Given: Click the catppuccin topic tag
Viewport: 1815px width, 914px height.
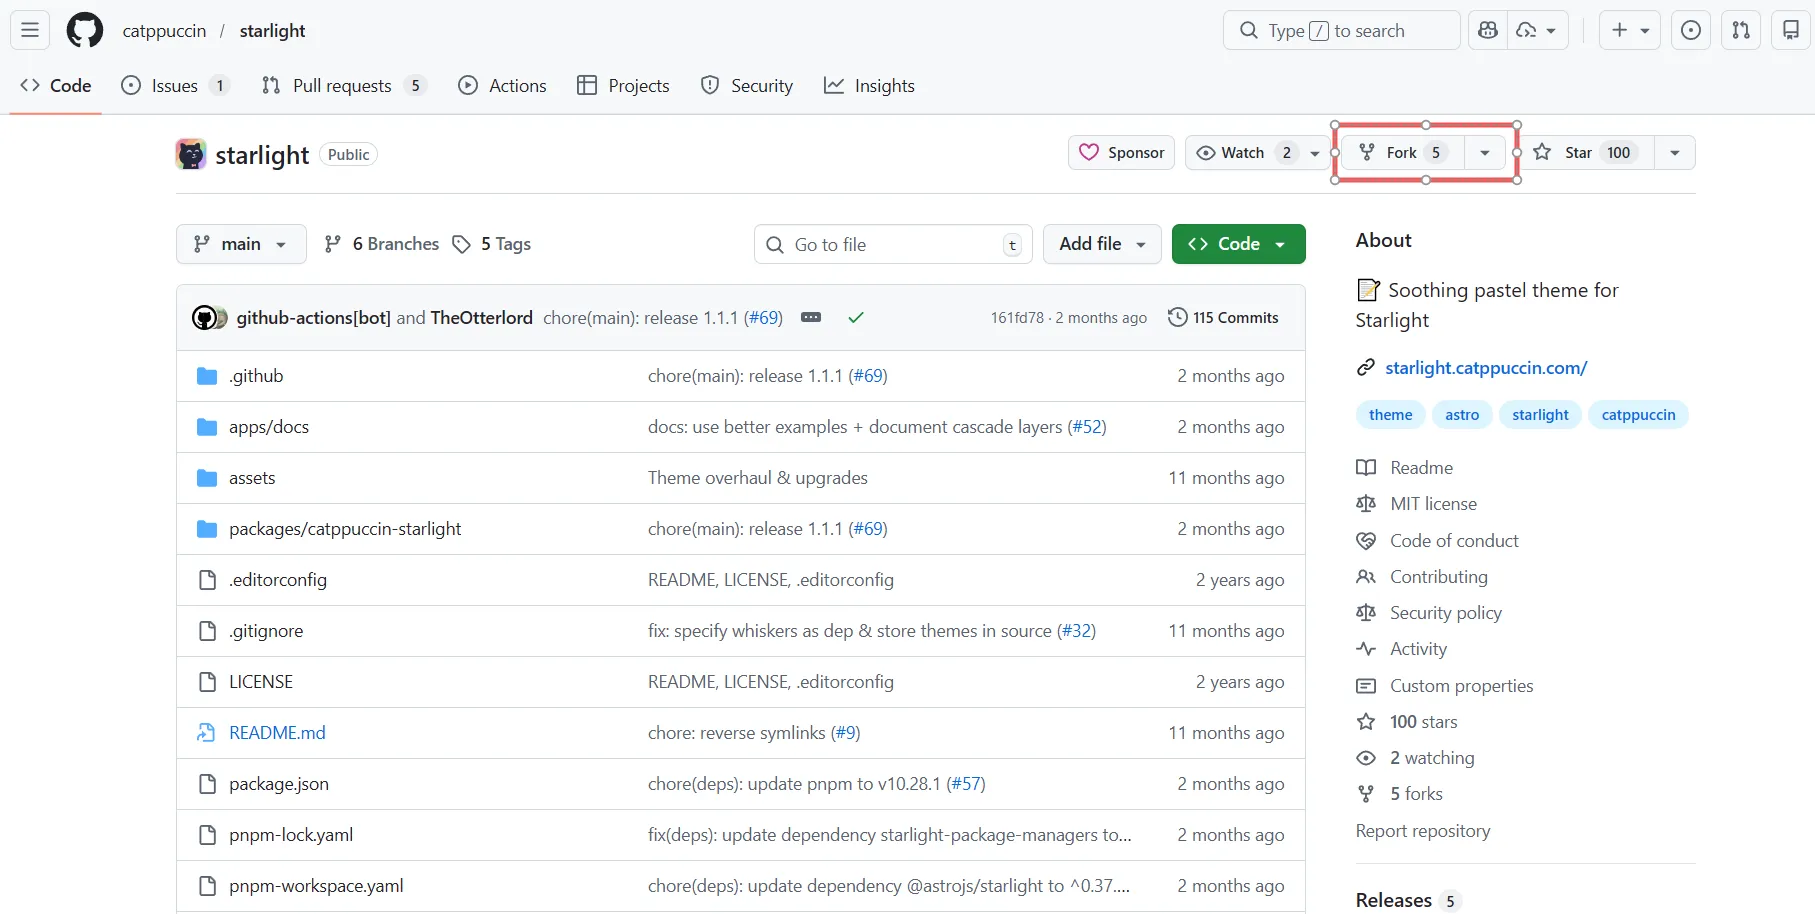Looking at the screenshot, I should (x=1638, y=415).
